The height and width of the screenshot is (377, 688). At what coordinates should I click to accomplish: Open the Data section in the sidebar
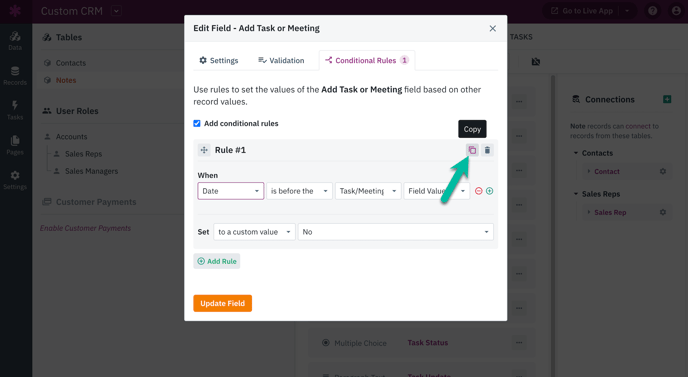coord(15,40)
